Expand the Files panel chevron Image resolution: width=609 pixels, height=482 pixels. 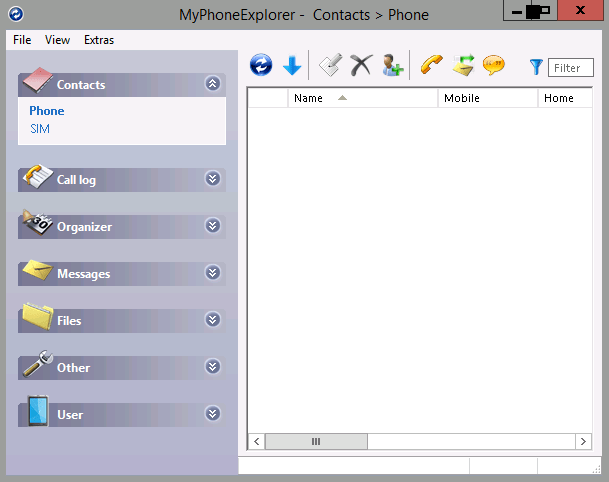(212, 320)
